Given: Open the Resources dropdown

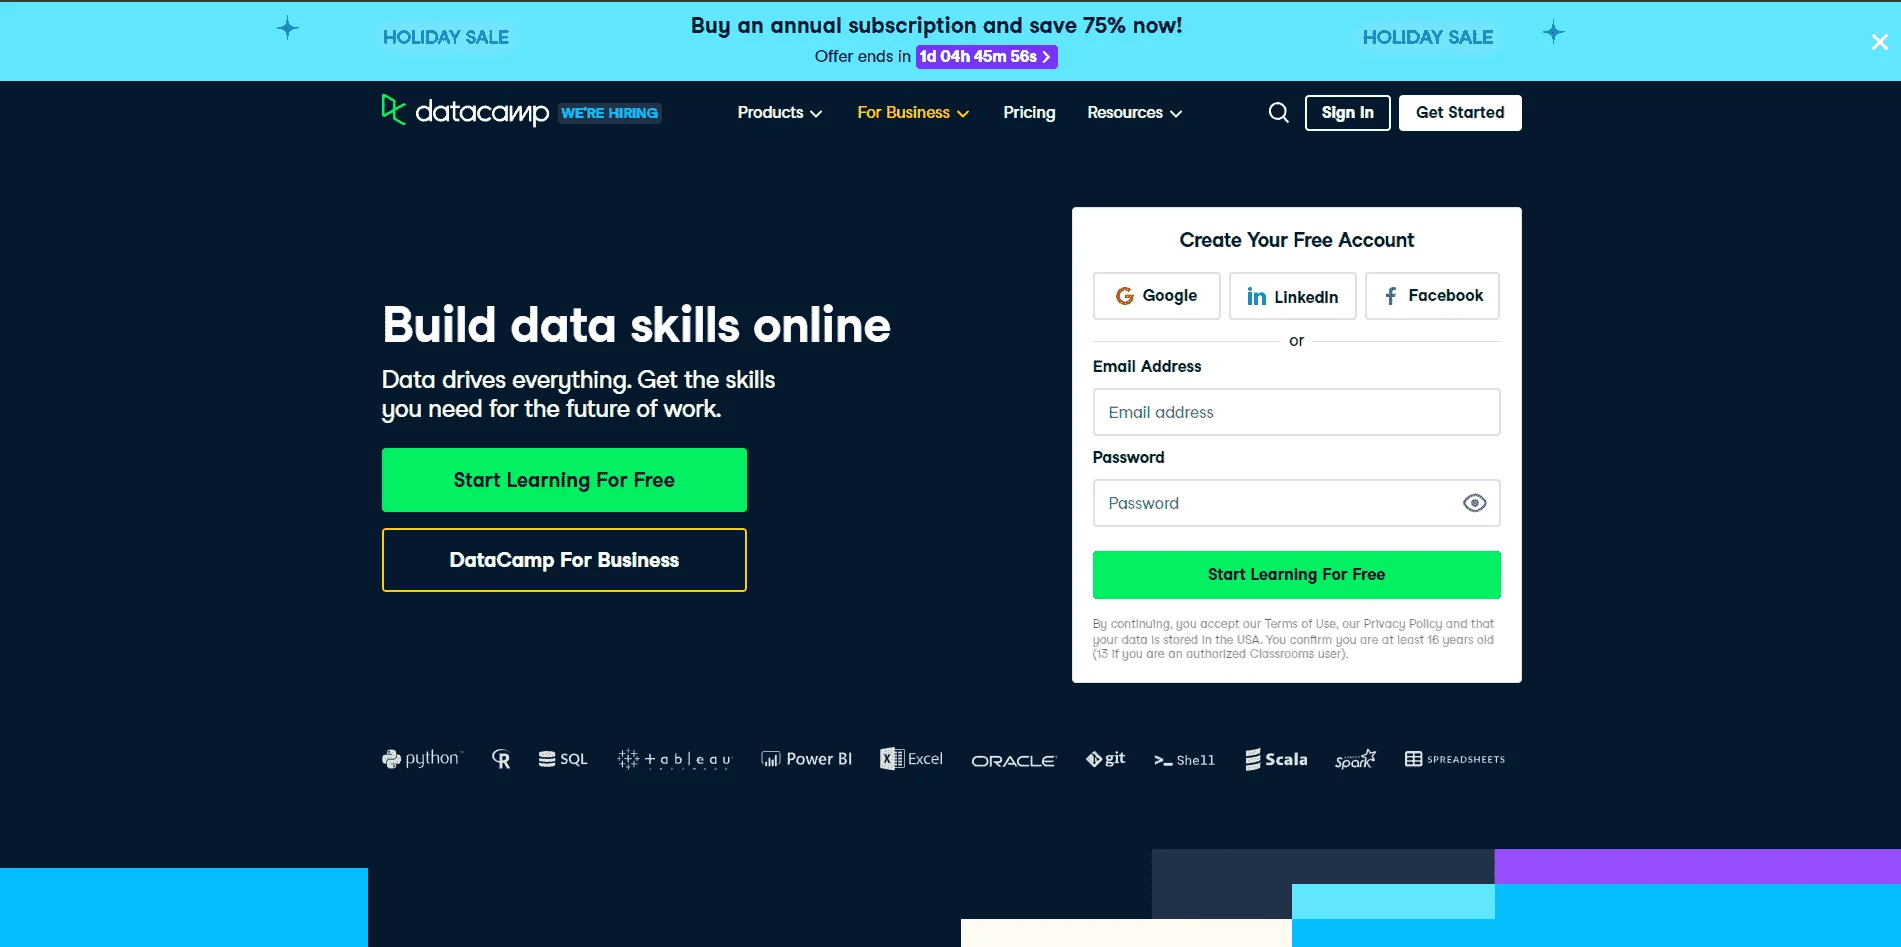Looking at the screenshot, I should coord(1135,113).
